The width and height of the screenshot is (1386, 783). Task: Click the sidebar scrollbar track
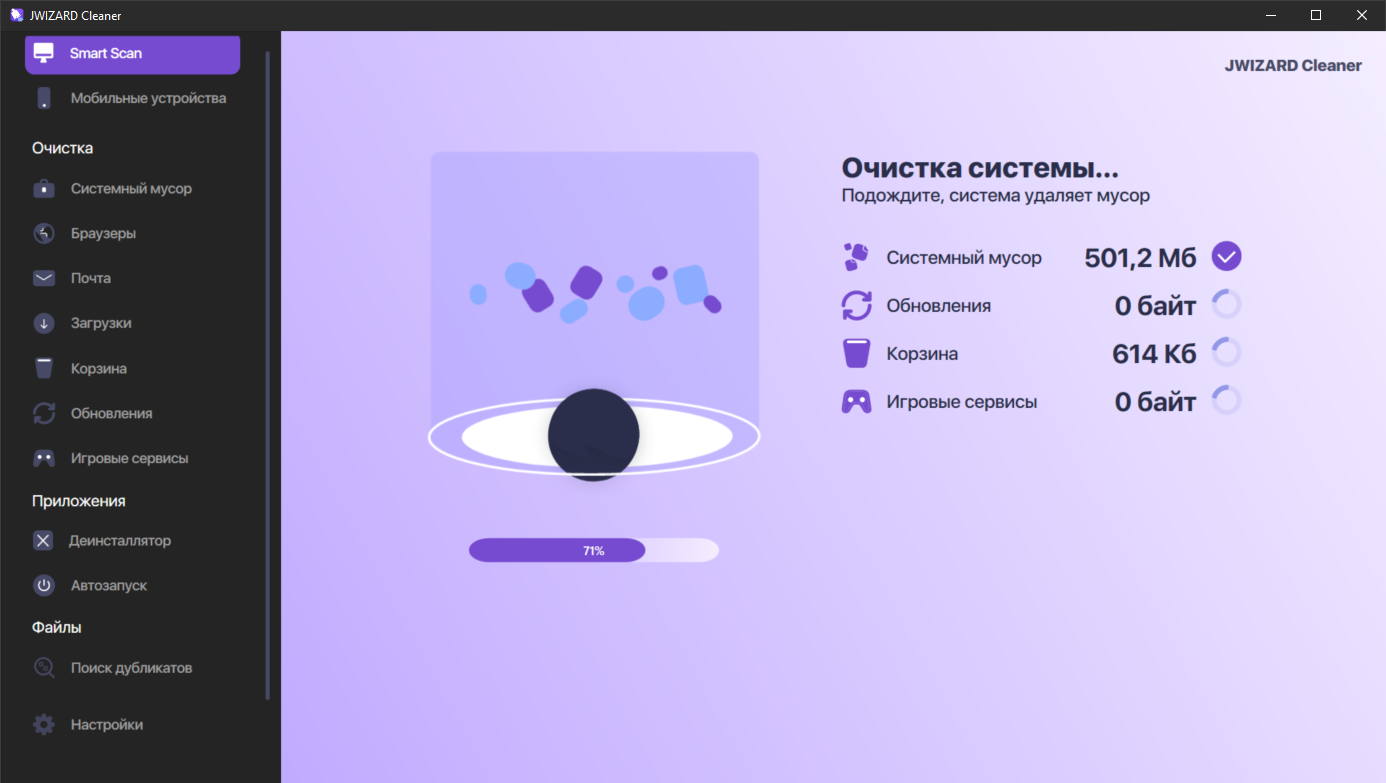(x=268, y=400)
